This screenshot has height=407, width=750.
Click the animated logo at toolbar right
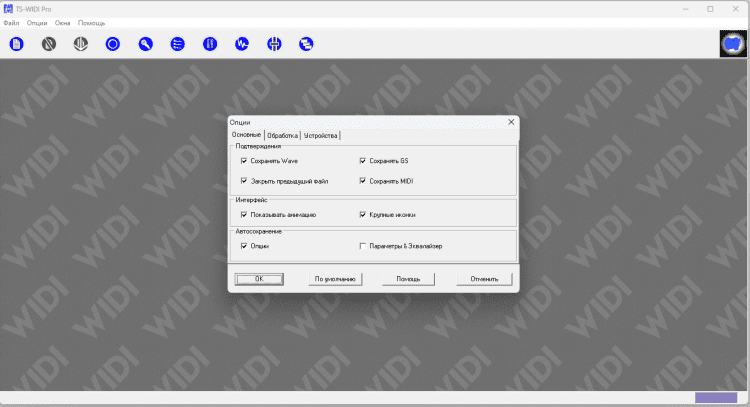point(733,44)
